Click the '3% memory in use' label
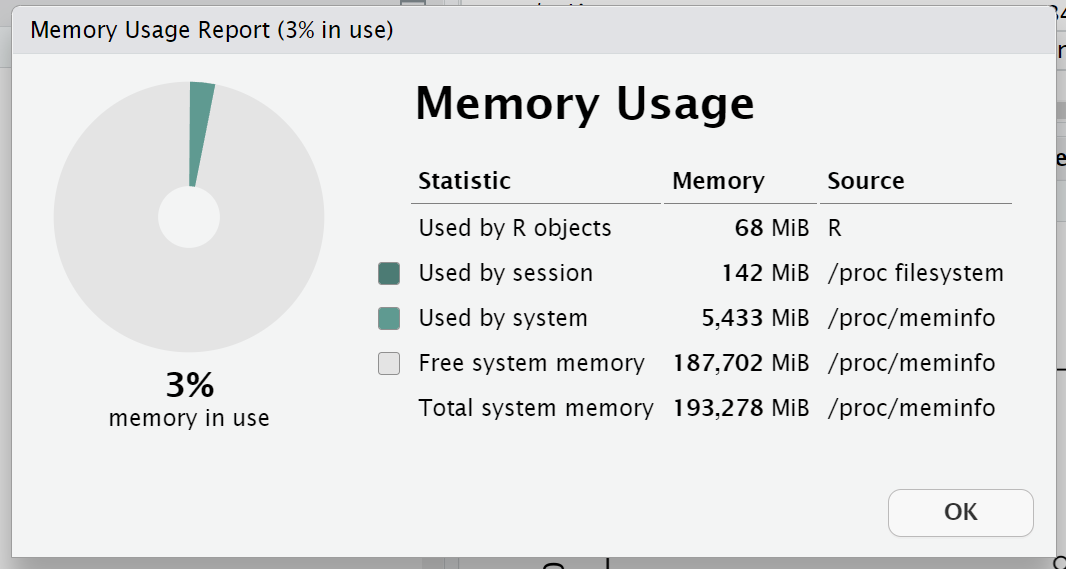 189,400
